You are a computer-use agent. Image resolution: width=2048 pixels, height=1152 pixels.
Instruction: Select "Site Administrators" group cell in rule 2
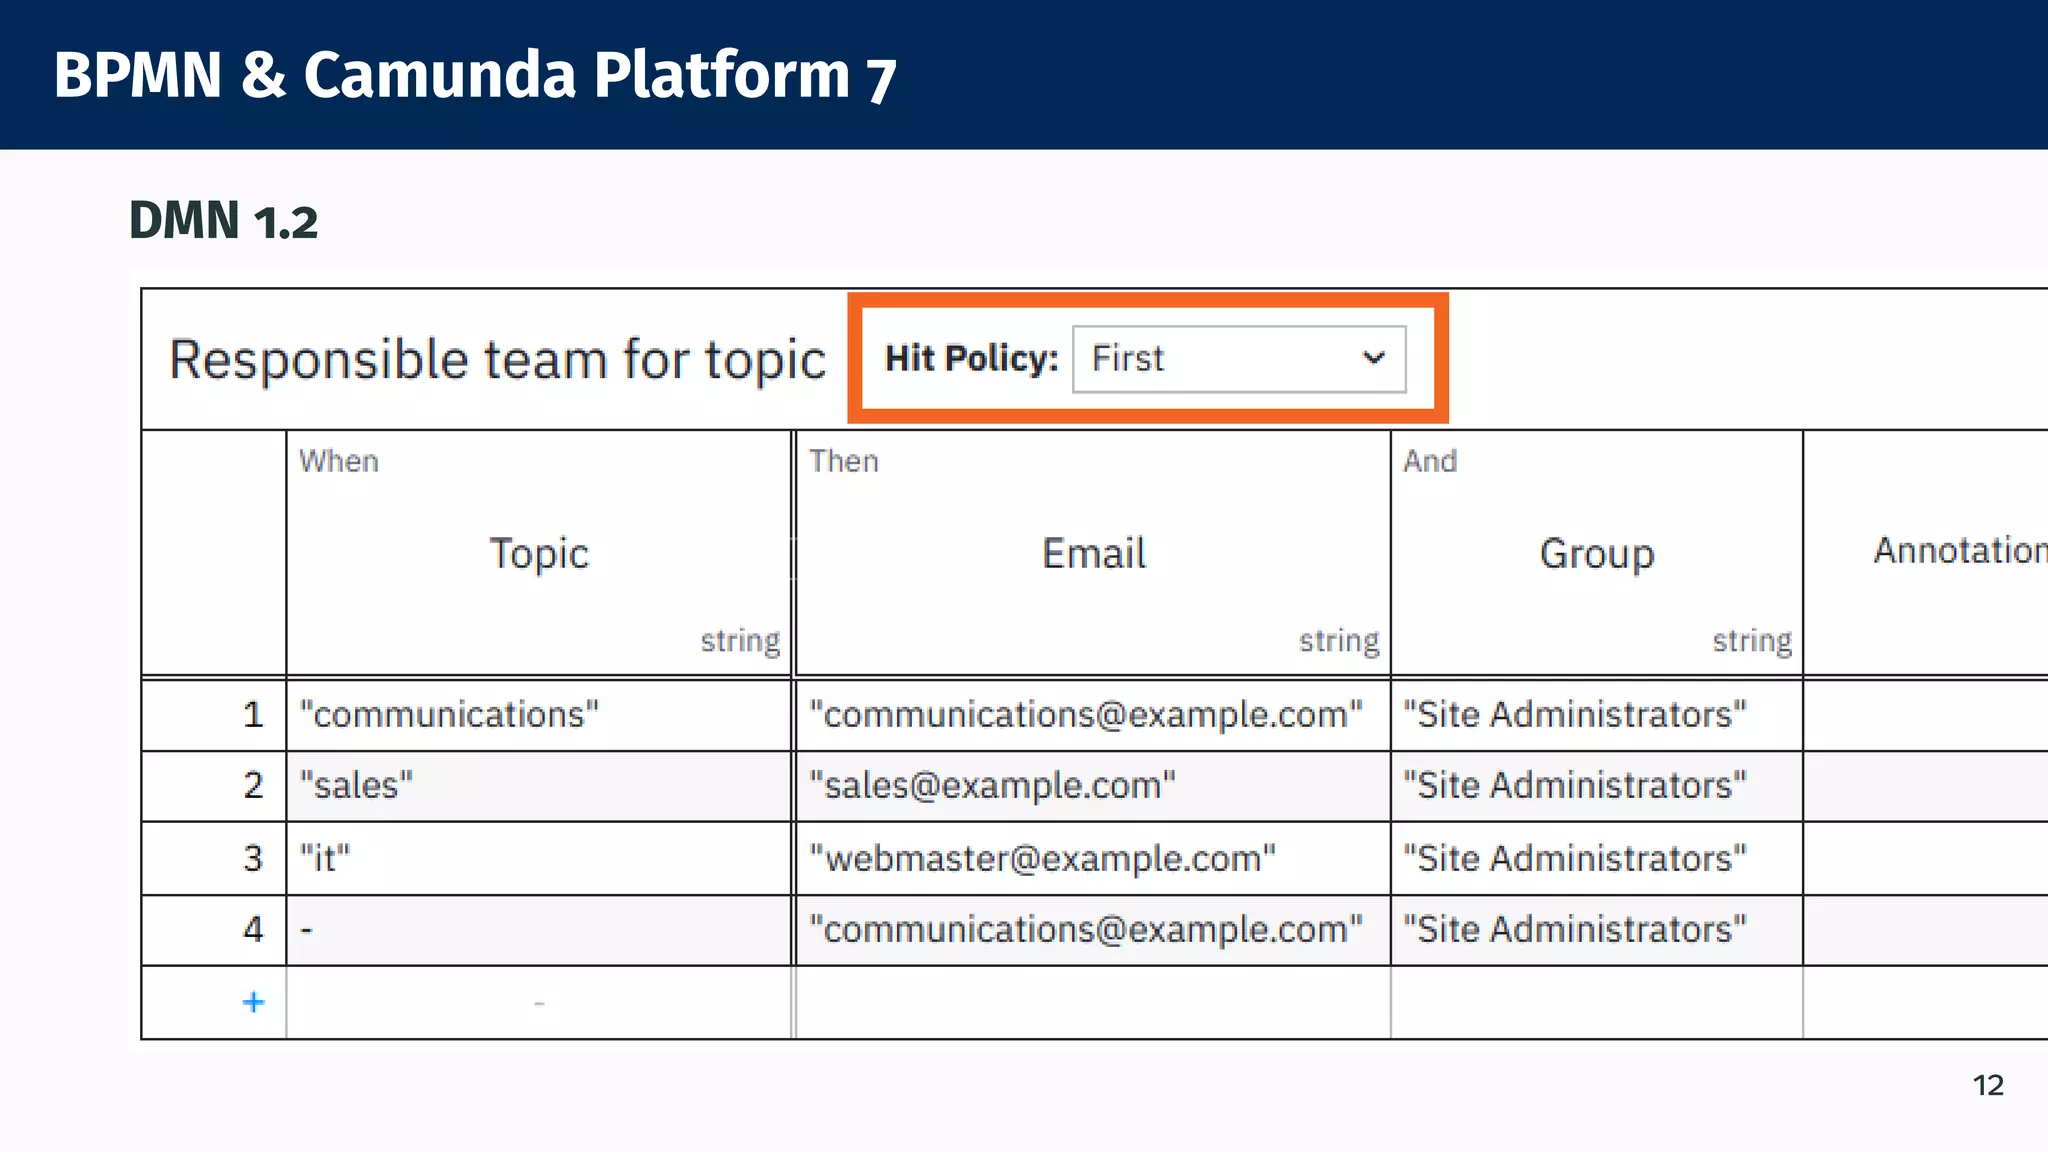click(1597, 786)
